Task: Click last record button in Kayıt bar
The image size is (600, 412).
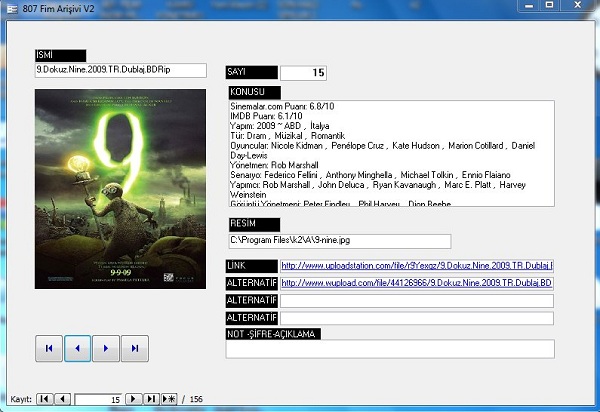Action: point(151,399)
